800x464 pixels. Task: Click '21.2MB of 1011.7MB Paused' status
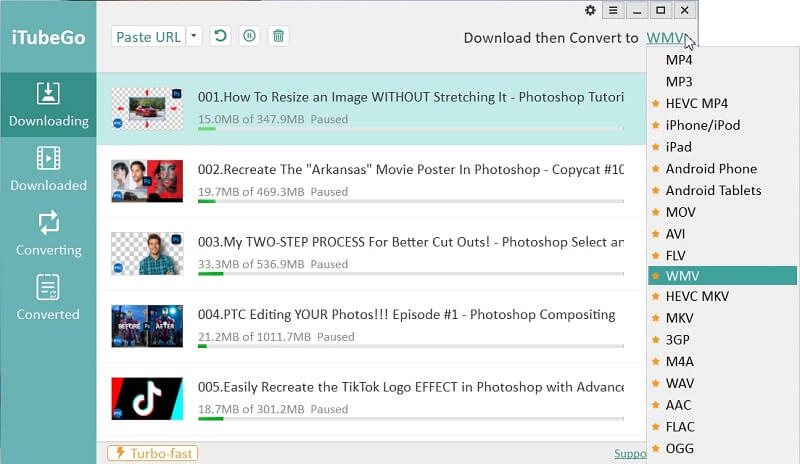tap(276, 337)
